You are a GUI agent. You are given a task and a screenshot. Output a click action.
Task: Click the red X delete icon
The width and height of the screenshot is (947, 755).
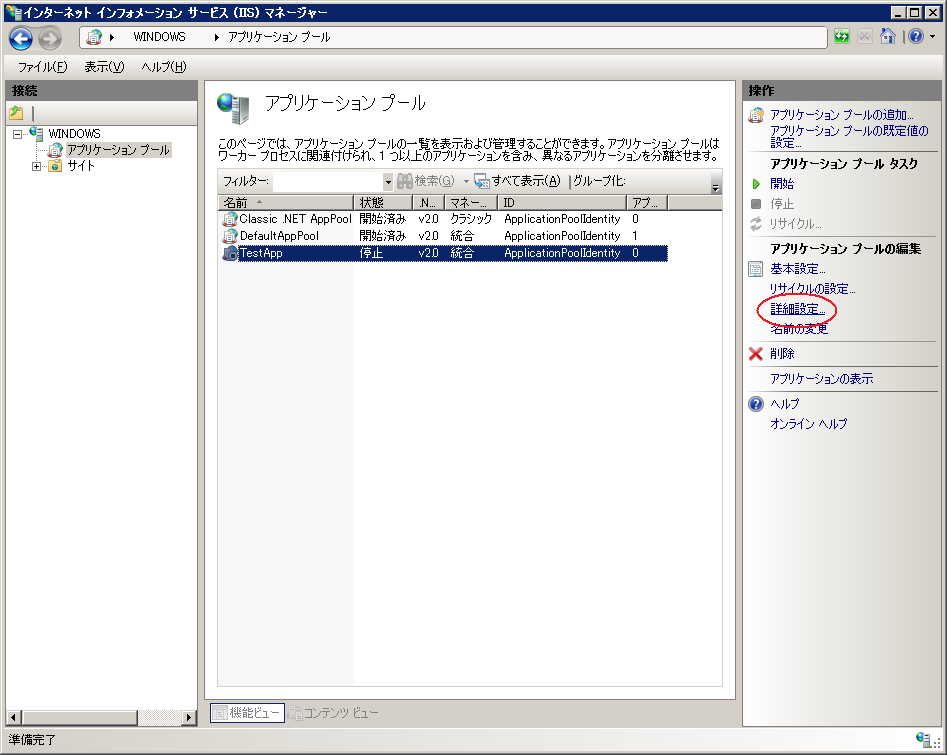point(756,354)
